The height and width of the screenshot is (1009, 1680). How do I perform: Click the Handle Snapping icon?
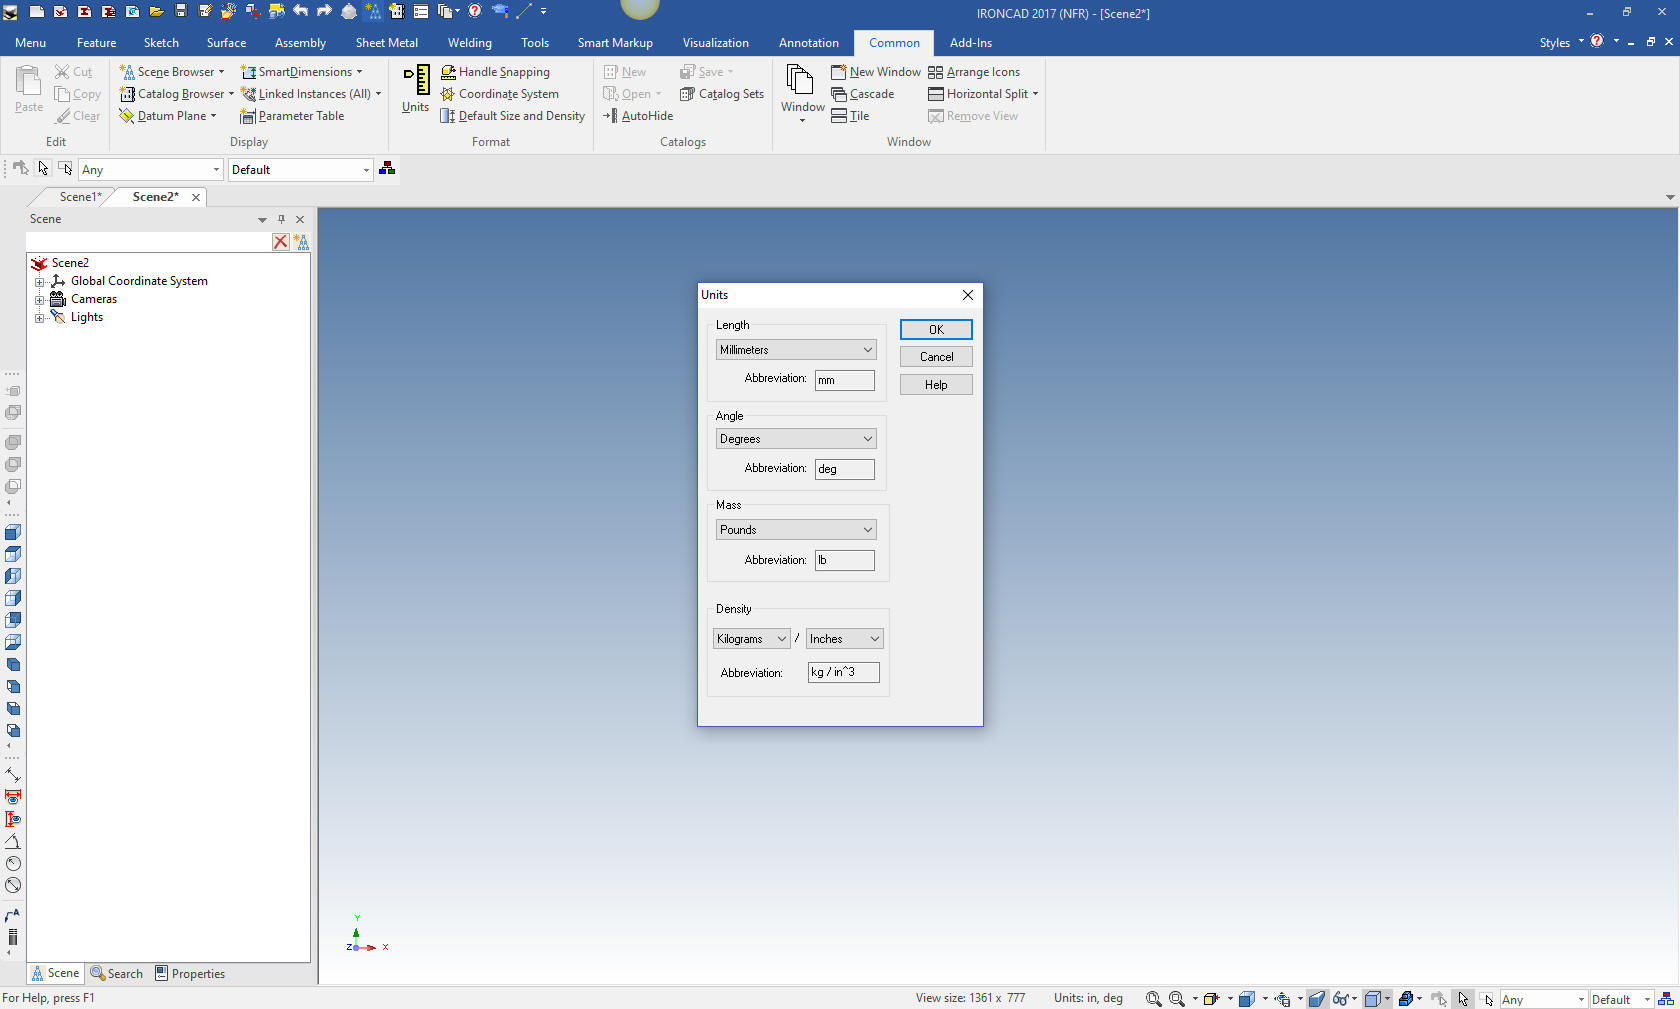(449, 72)
